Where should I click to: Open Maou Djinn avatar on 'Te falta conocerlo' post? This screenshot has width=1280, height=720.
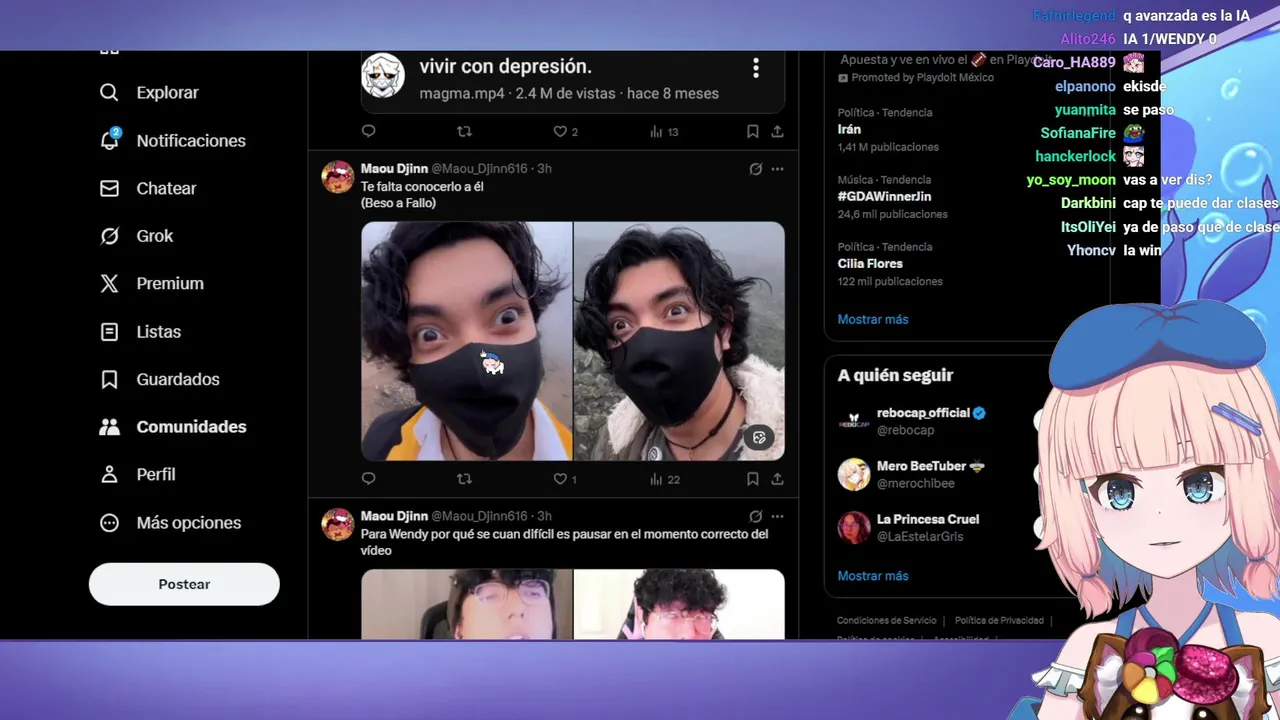338,177
